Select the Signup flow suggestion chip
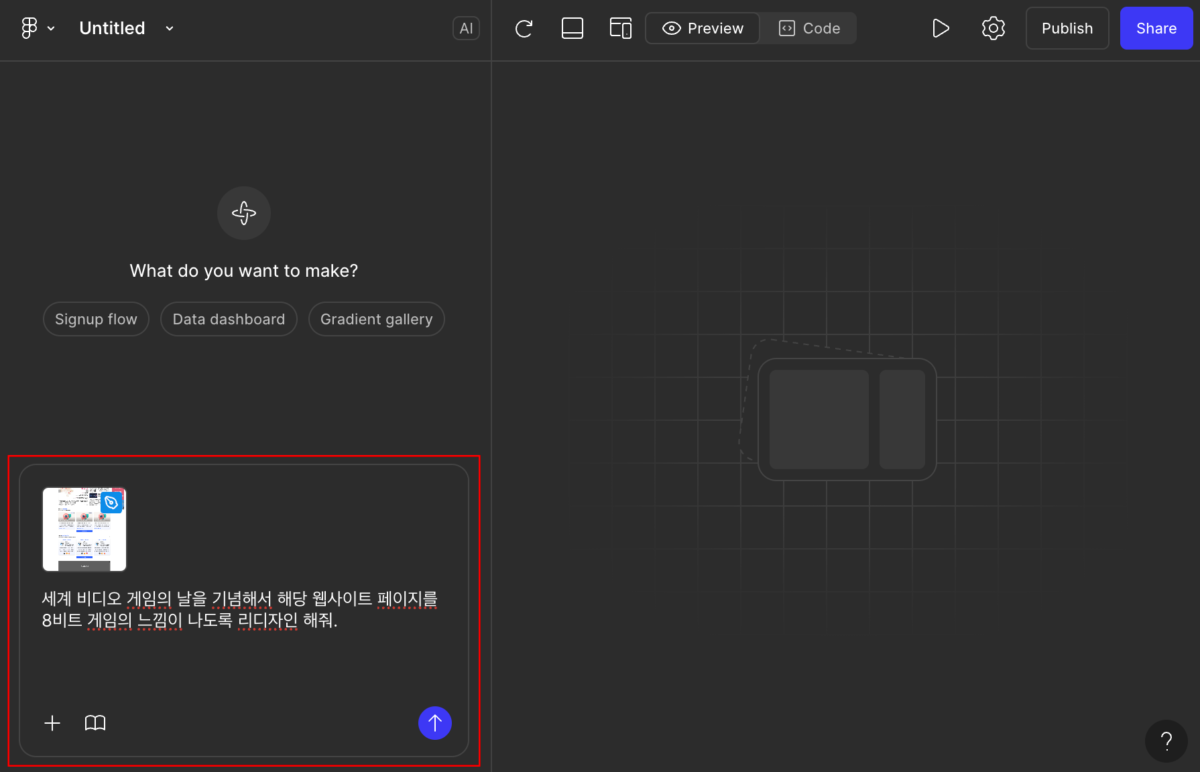The width and height of the screenshot is (1200, 772). click(96, 318)
